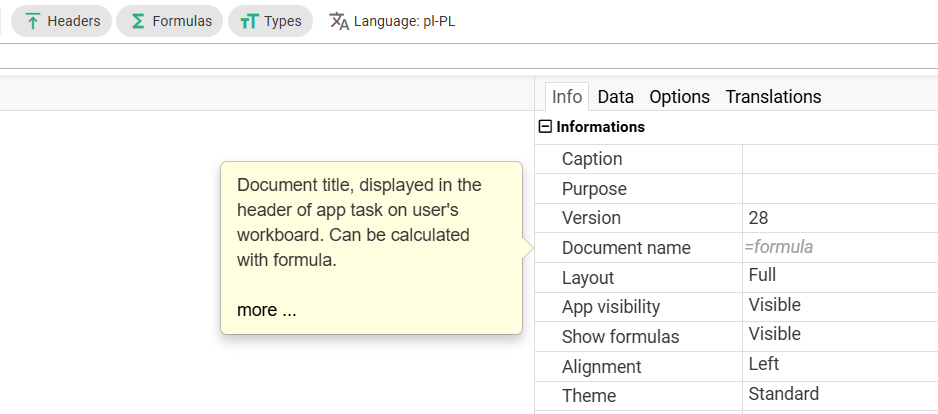This screenshot has width=938, height=414.
Task: Open App visibility dropdown value Visible
Action: point(840,306)
